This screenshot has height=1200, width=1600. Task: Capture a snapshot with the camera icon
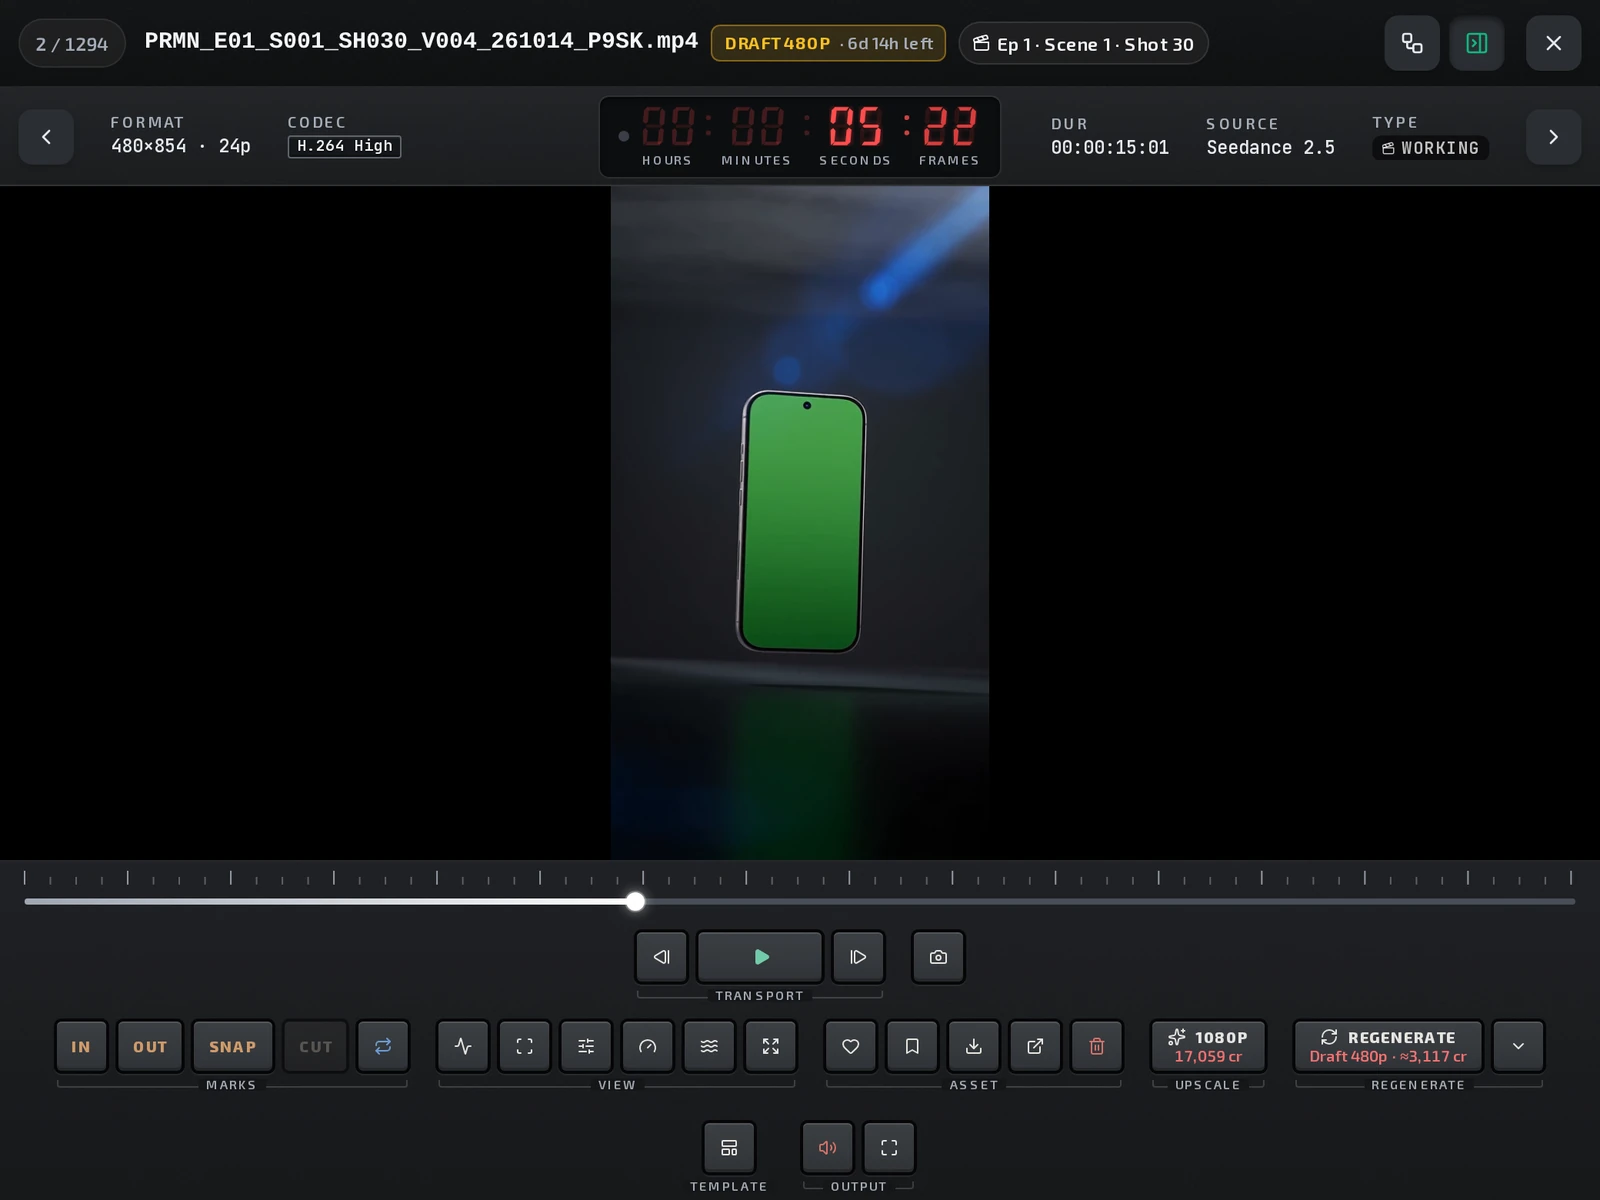[x=938, y=957]
